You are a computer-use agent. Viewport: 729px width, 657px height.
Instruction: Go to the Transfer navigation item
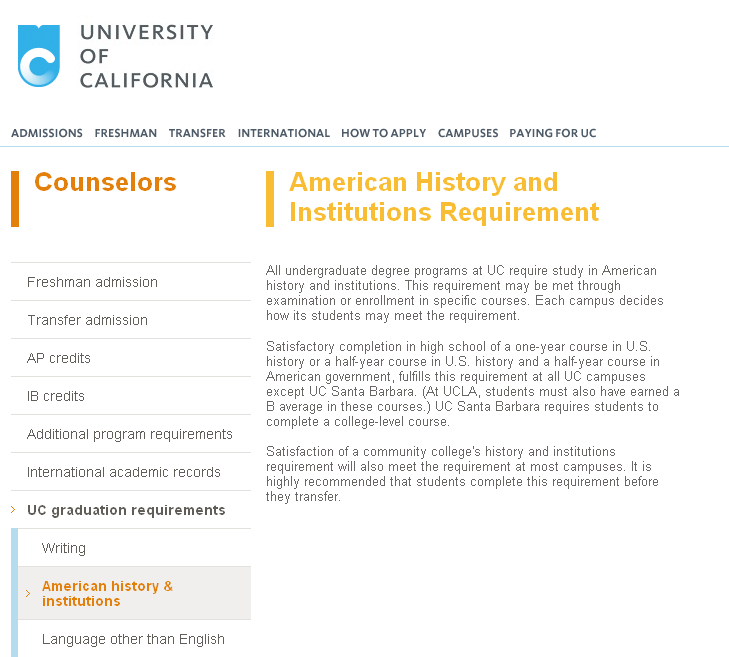coord(197,133)
